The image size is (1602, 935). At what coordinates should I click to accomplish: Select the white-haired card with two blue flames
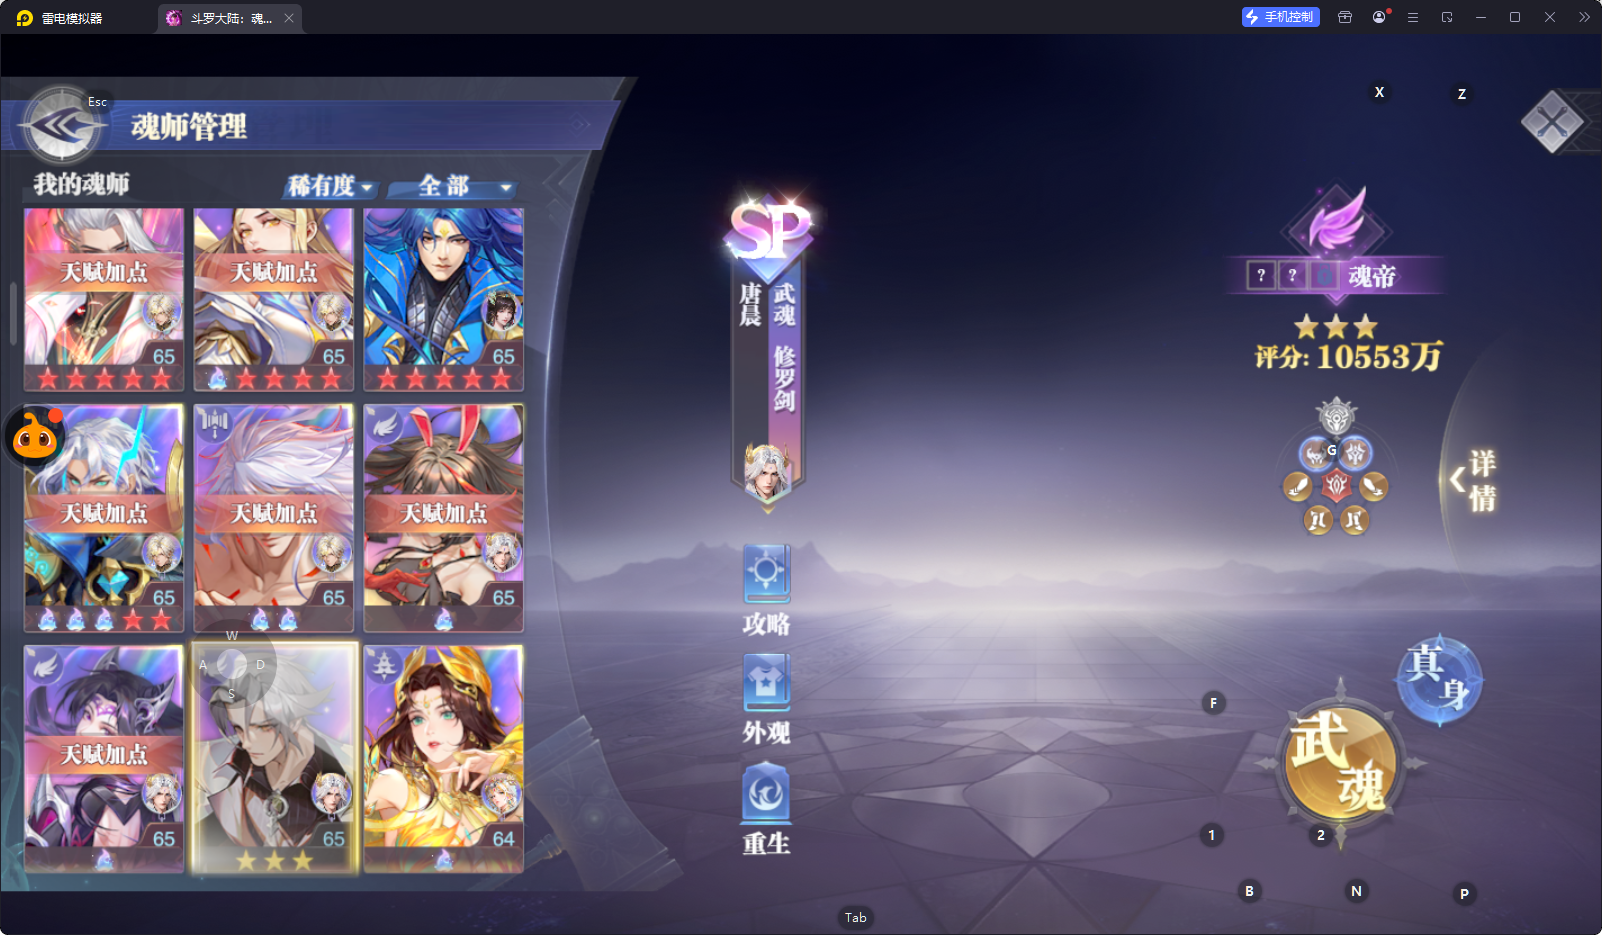pos(274,518)
